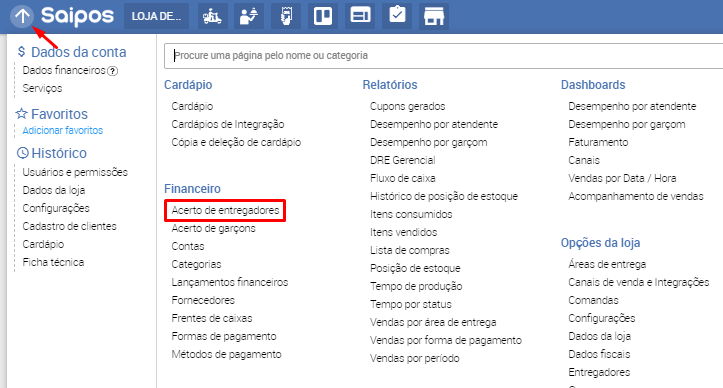This screenshot has height=388, width=723.
Task: Open Vendas por Data / Hora dashboard
Action: click(x=622, y=178)
